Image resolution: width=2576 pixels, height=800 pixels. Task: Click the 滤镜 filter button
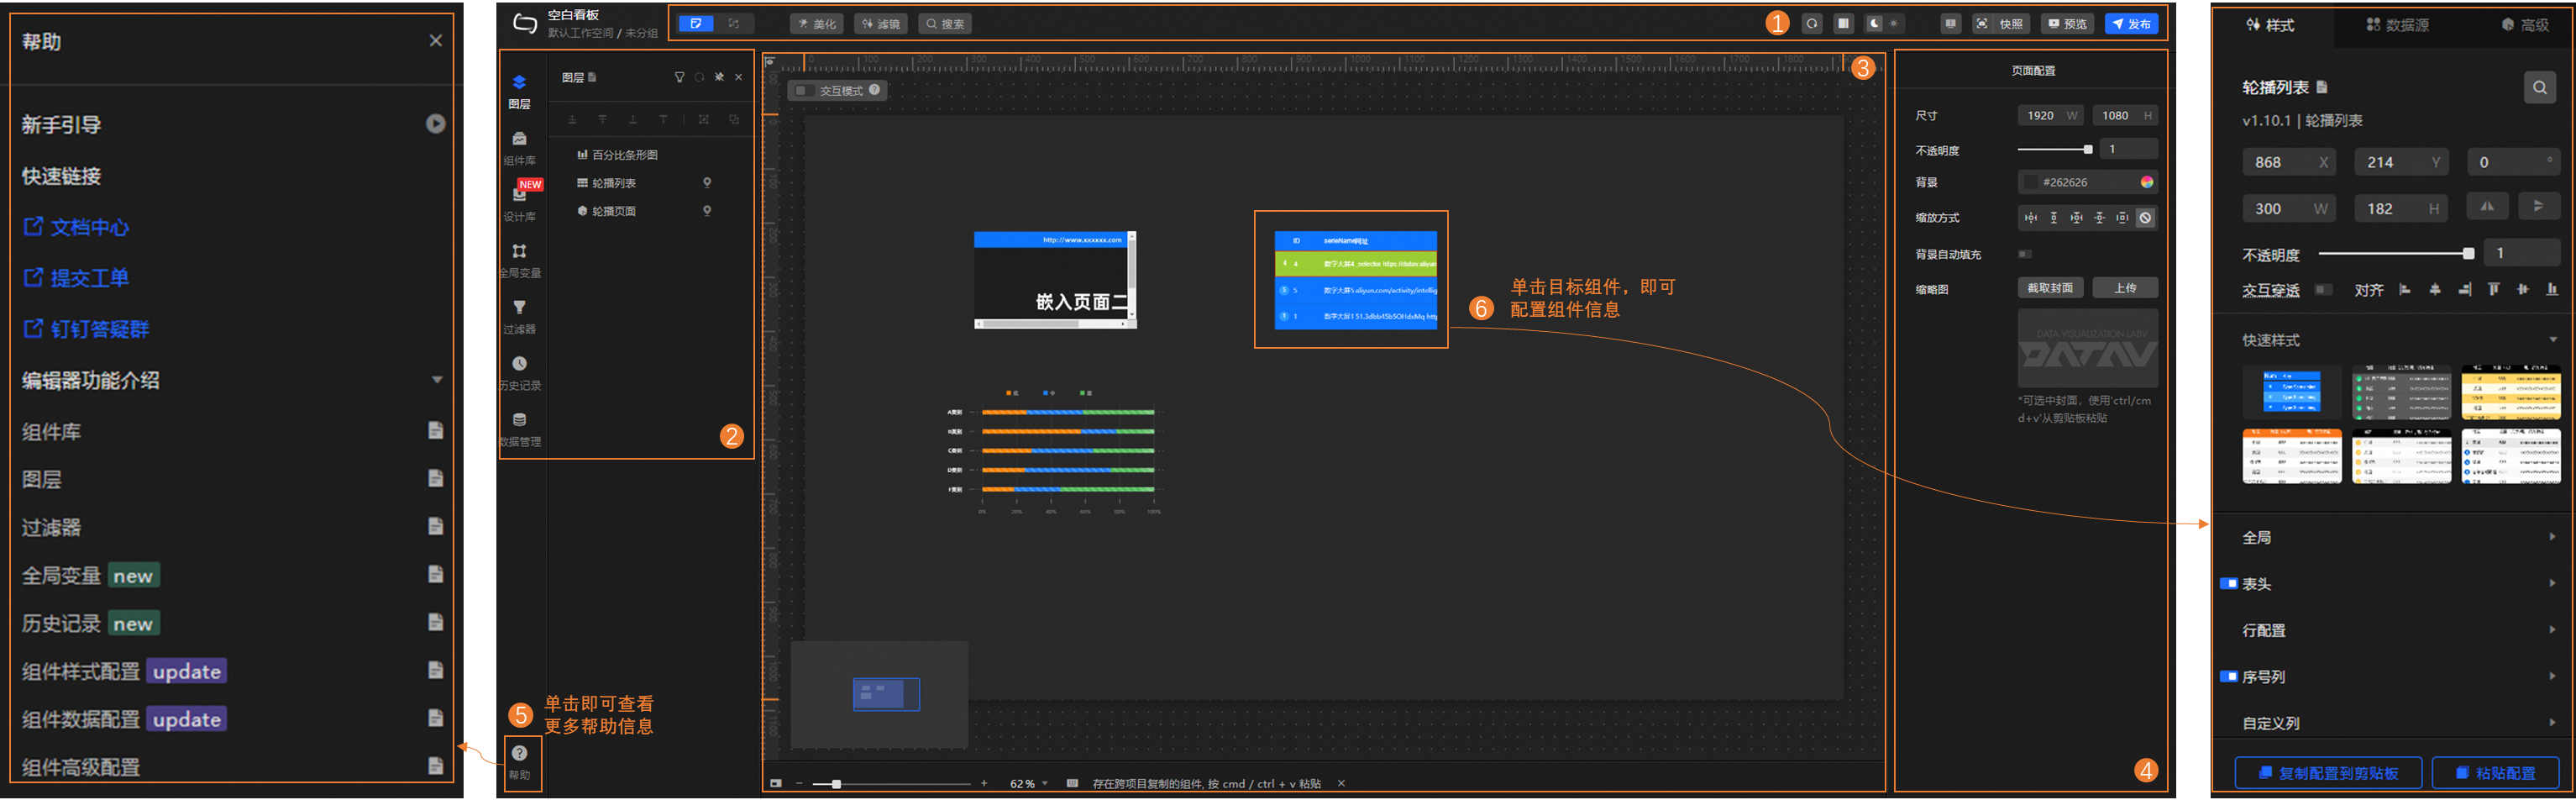coord(880,24)
